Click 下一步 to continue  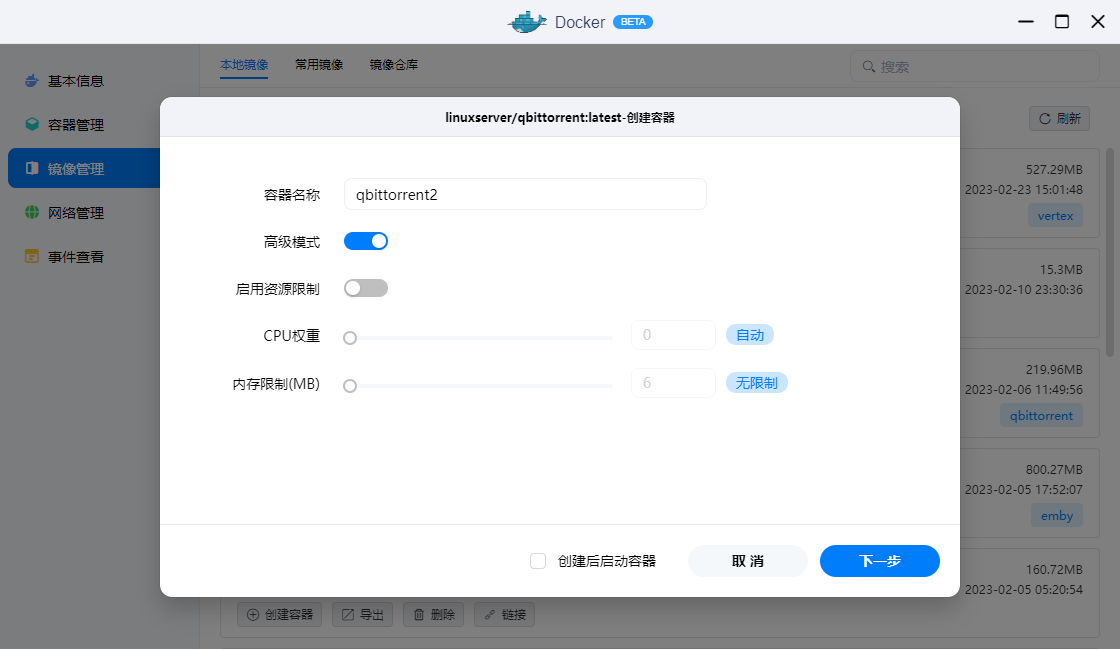pos(880,561)
